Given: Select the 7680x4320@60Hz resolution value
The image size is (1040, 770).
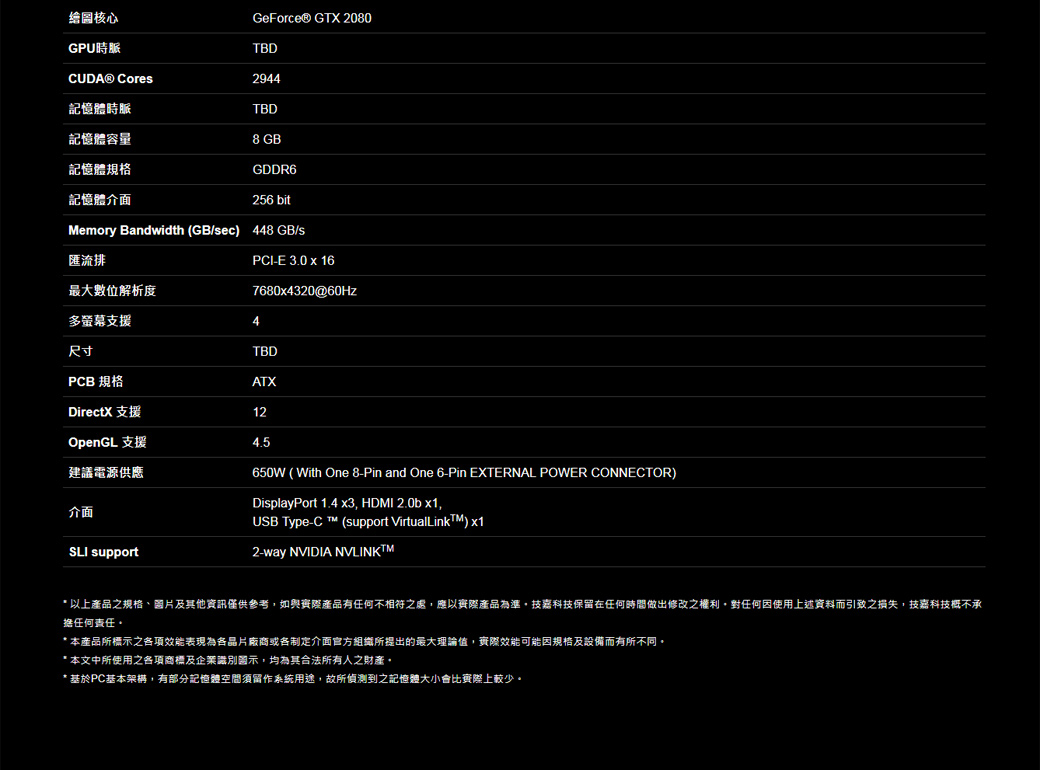Looking at the screenshot, I should click(304, 291).
